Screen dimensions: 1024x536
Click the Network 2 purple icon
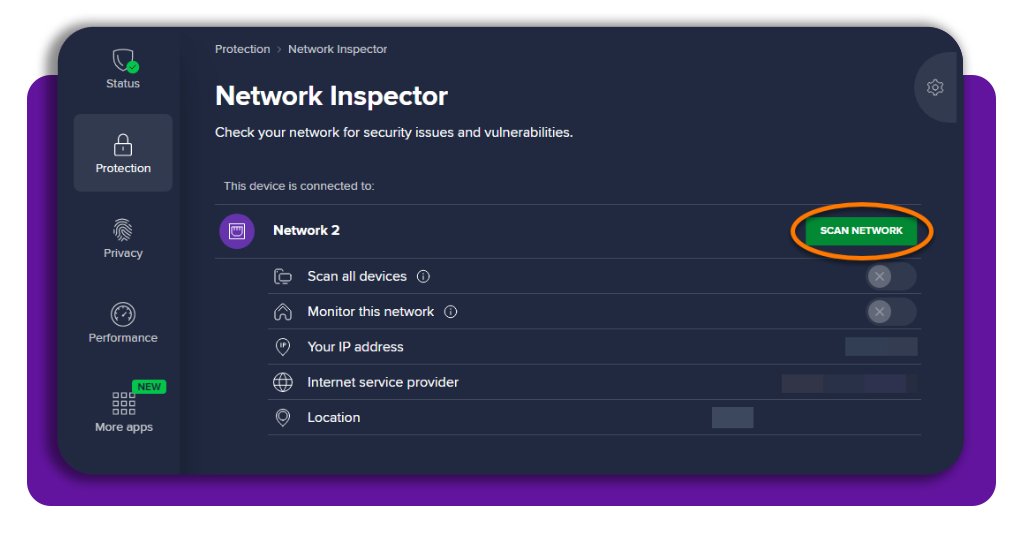coord(236,231)
